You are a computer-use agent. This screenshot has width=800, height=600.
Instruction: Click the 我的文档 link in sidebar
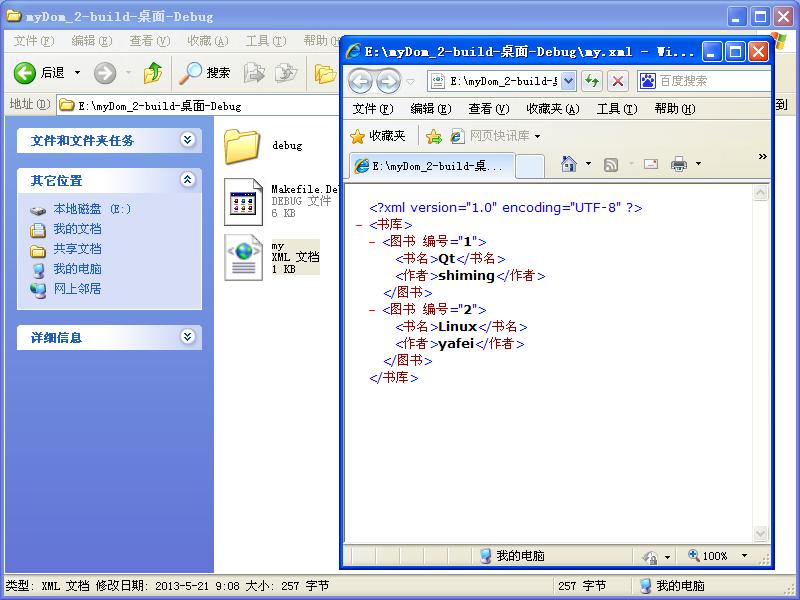77,229
